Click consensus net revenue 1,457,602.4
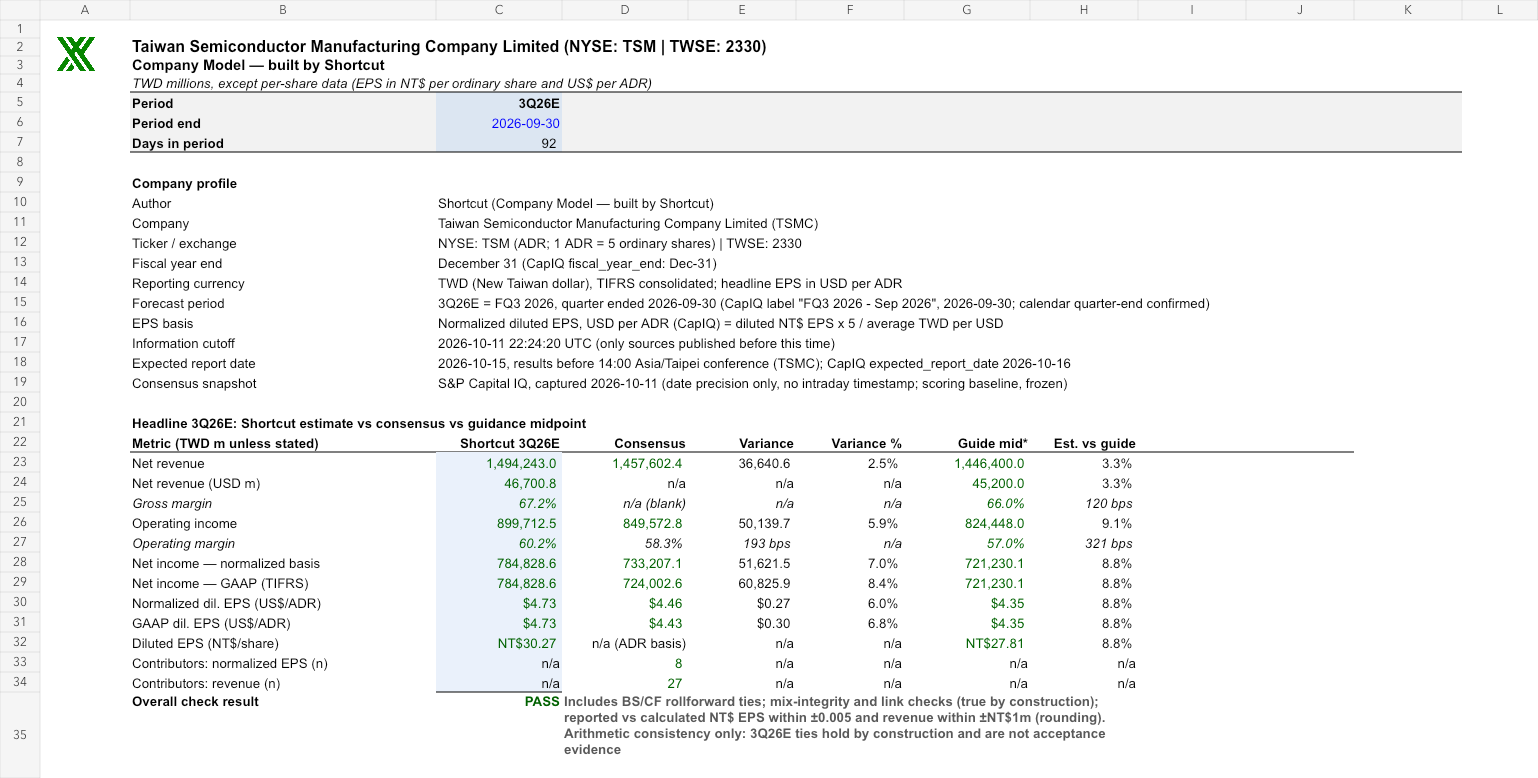Screen dimensions: 1538x778 coord(624,463)
